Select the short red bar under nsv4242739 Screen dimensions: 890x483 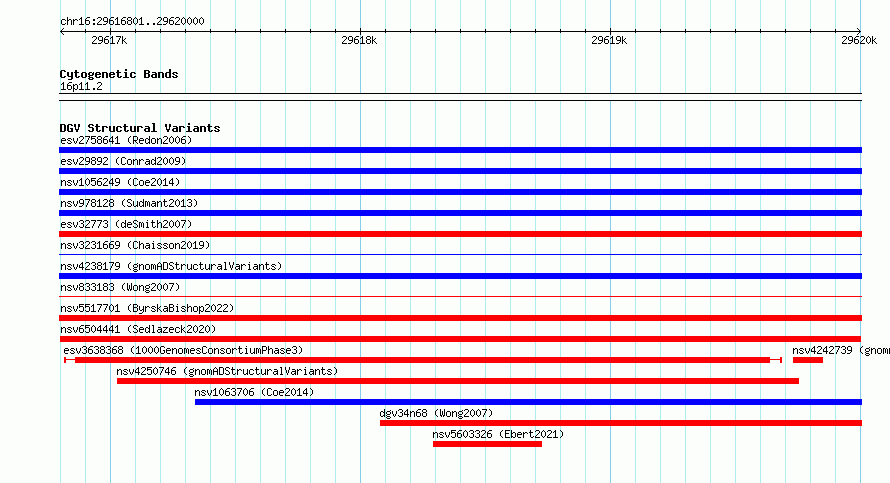[x=808, y=360]
